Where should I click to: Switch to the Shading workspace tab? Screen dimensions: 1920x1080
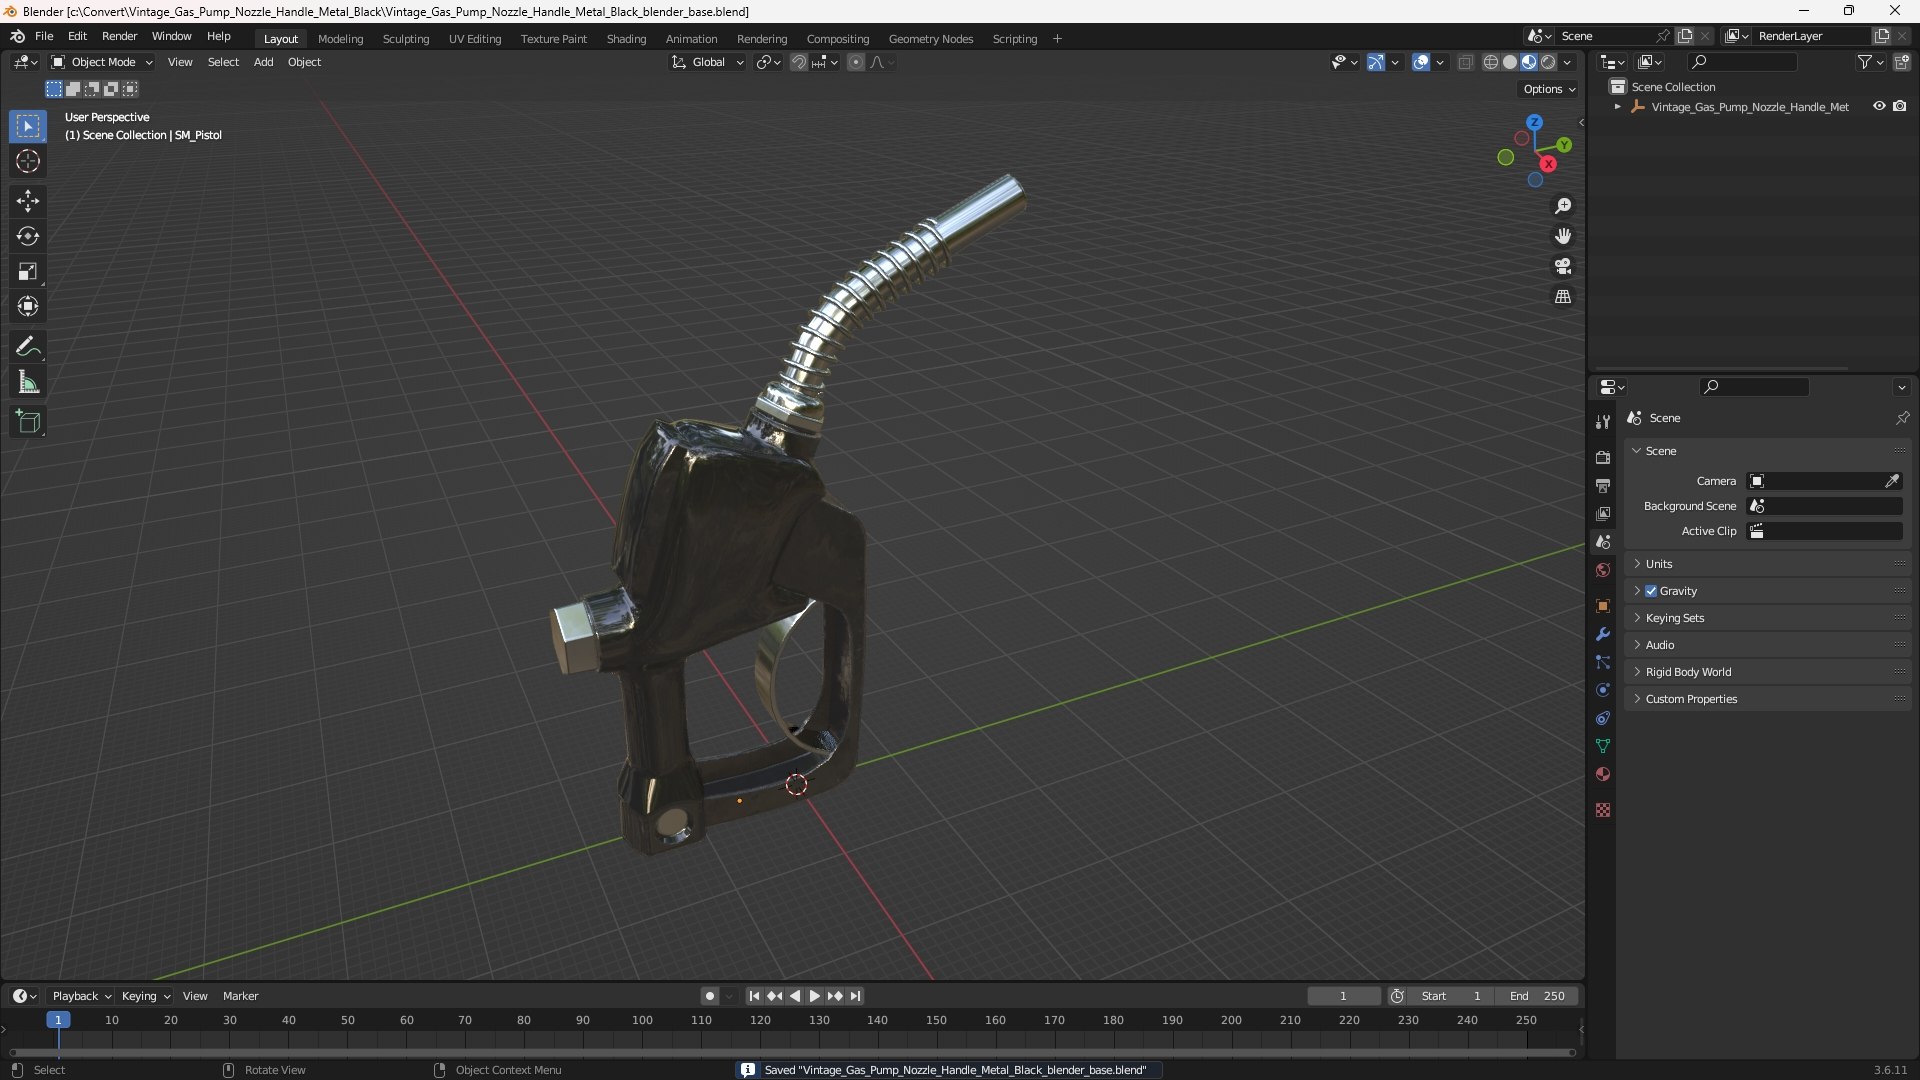[626, 39]
